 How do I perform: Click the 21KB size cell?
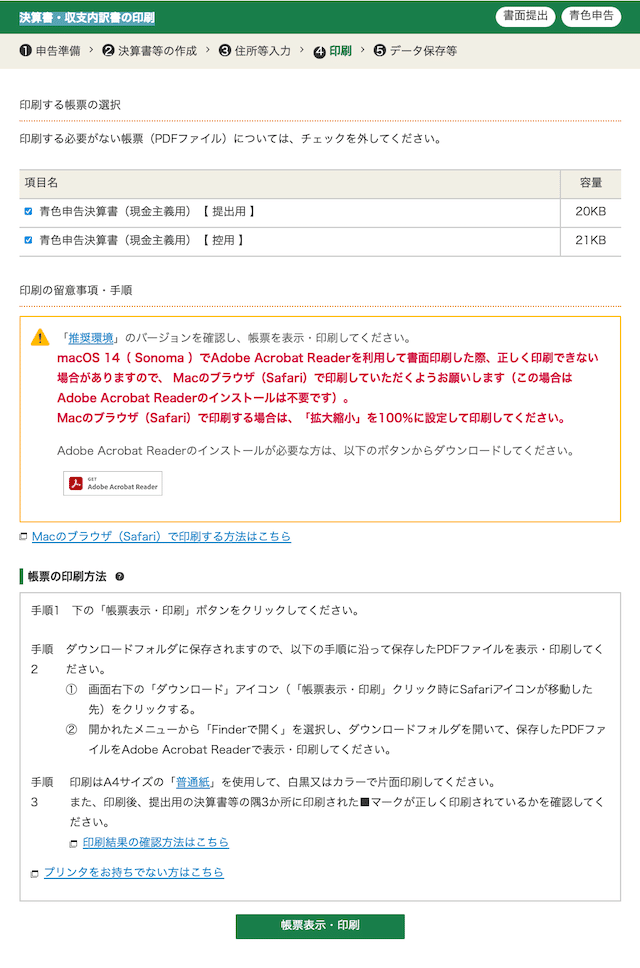coord(591,240)
